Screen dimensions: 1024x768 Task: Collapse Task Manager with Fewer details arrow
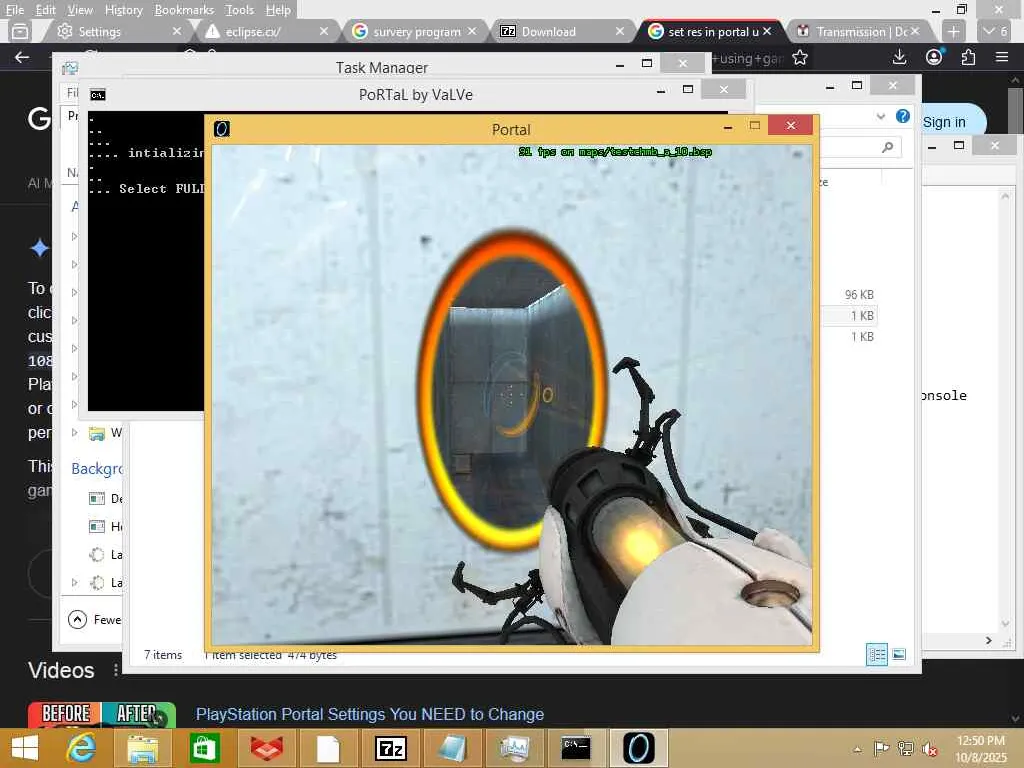(77, 619)
